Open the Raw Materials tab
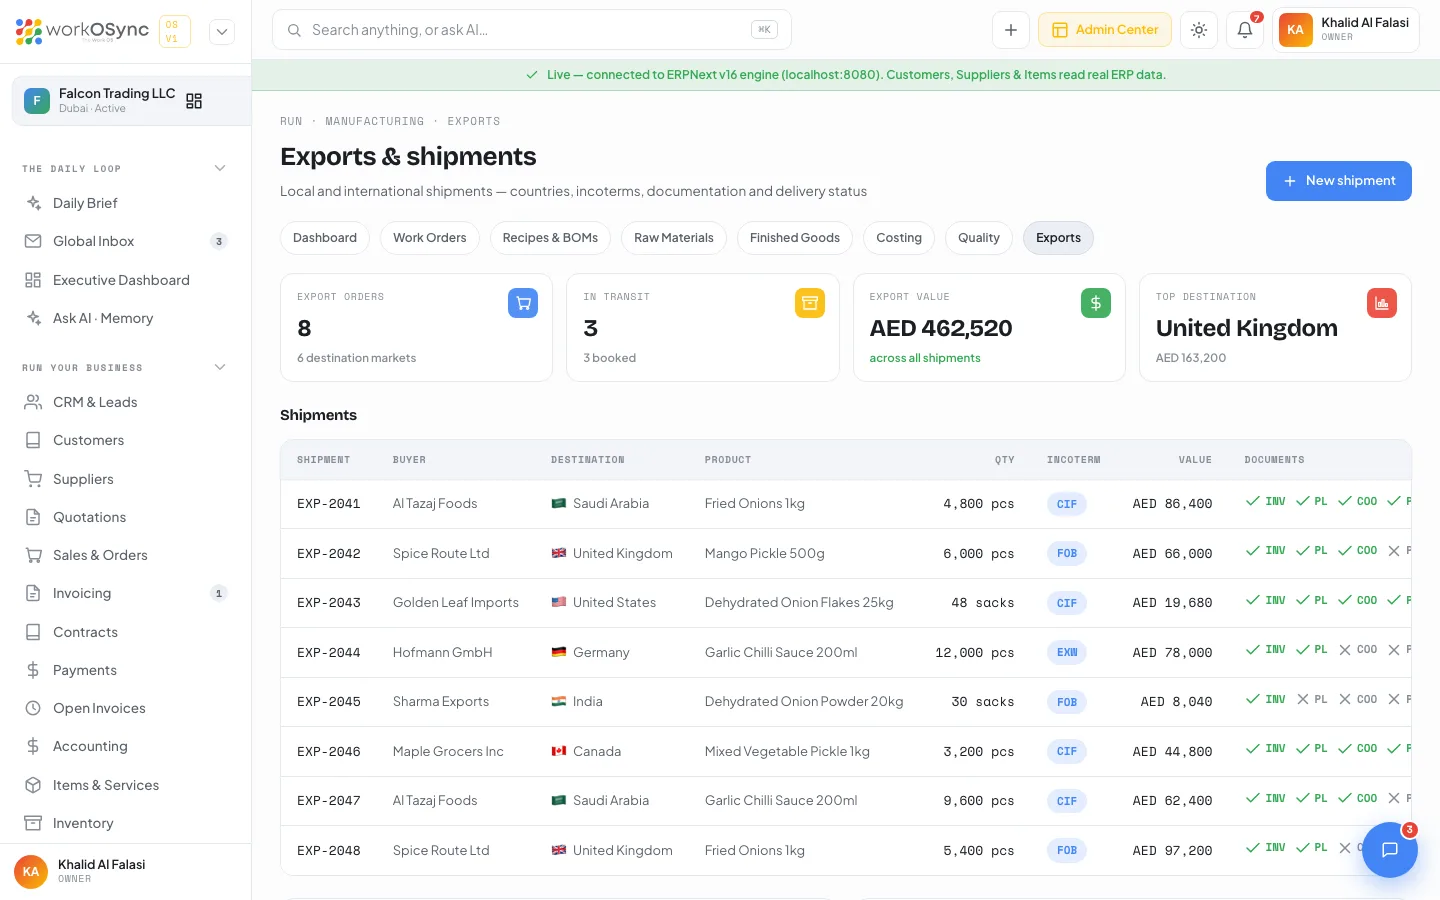This screenshot has width=1440, height=900. [674, 238]
